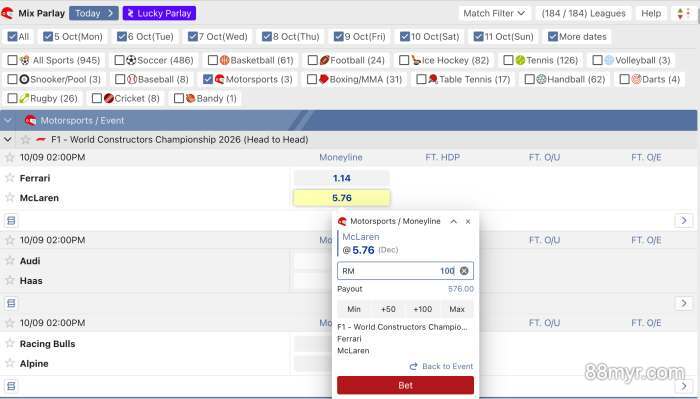700x399 pixels.
Task: Check the Table Tennis (17) filter
Action: pos(421,79)
